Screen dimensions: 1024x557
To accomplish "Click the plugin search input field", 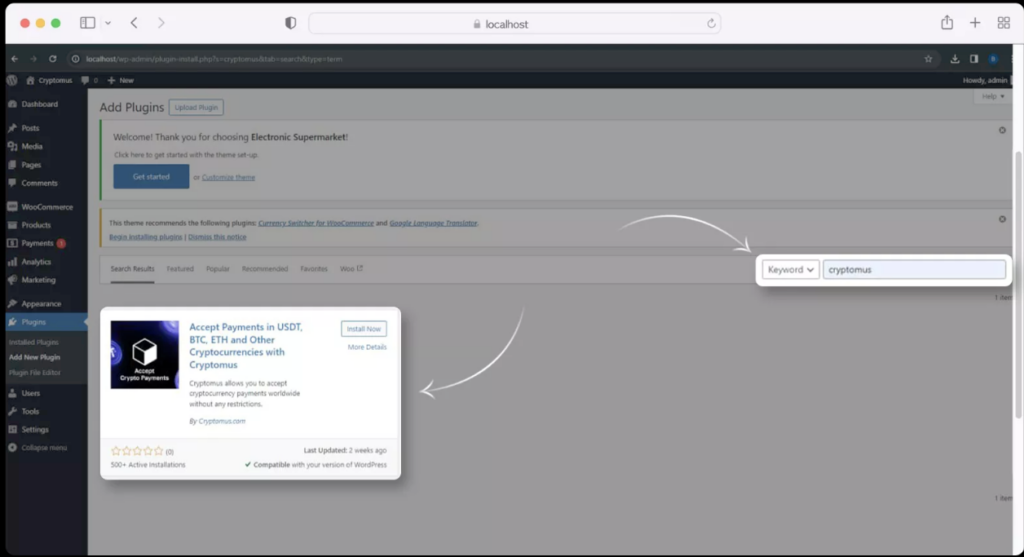I will tap(914, 269).
